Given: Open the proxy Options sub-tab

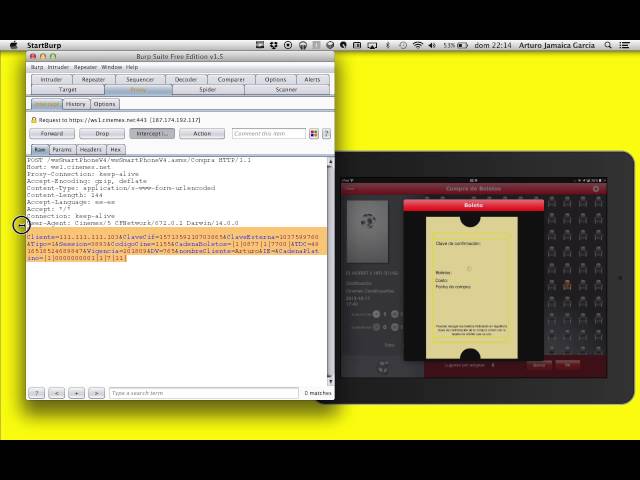Looking at the screenshot, I should point(104,104).
